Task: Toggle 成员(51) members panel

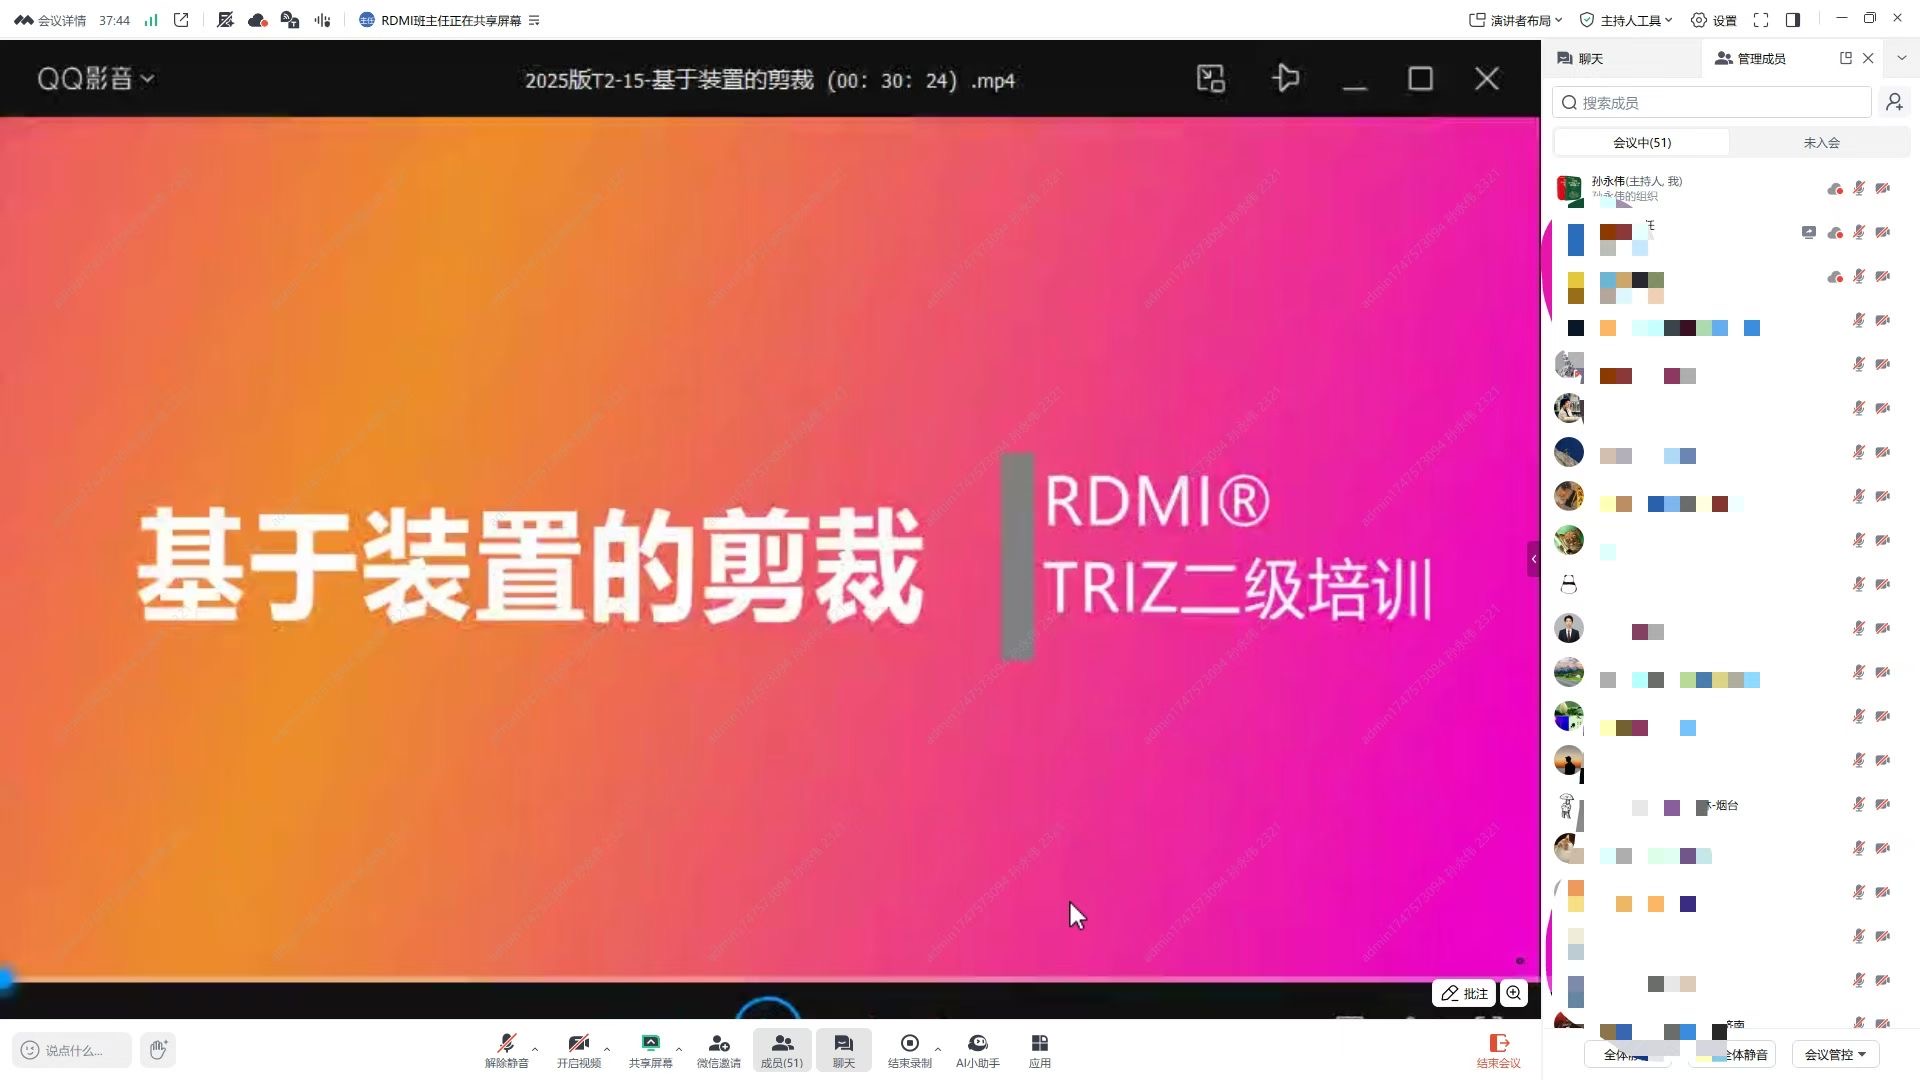Action: coord(781,1049)
